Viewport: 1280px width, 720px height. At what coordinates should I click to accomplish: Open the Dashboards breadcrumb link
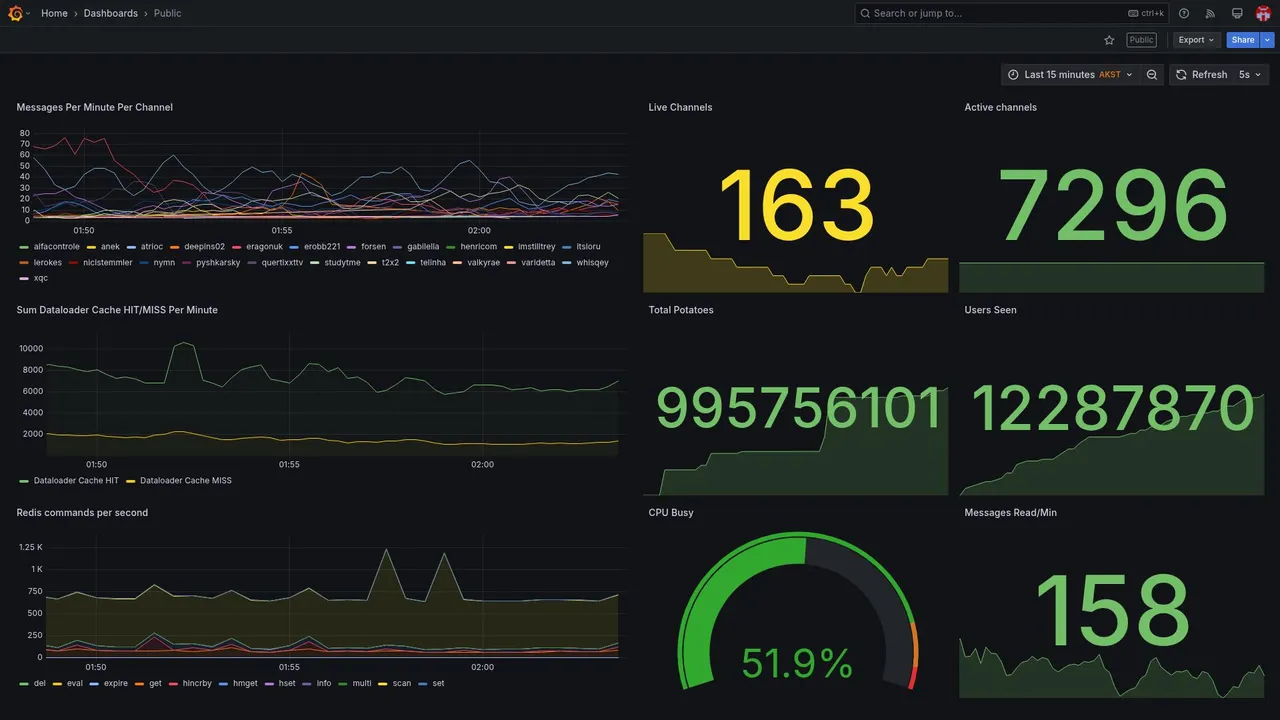[x=111, y=13]
